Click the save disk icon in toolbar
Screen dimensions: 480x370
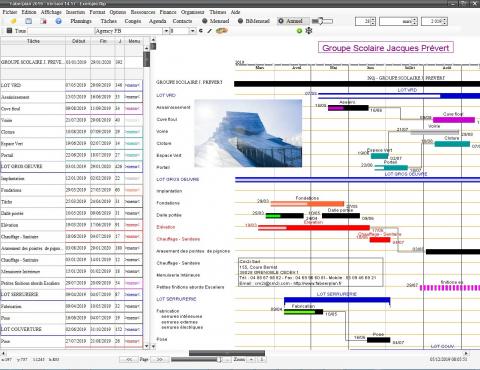pyautogui.click(x=29, y=21)
